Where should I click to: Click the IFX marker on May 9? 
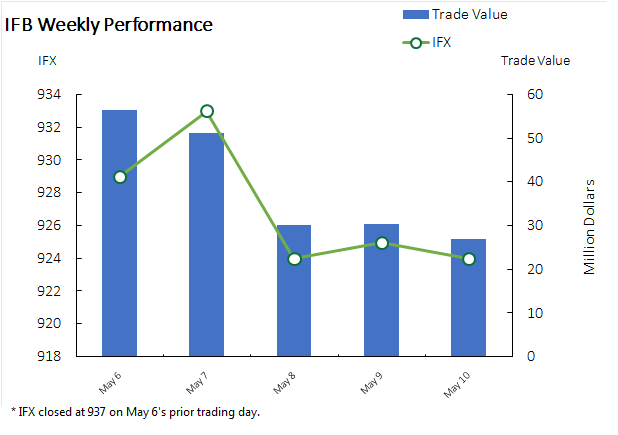381,243
